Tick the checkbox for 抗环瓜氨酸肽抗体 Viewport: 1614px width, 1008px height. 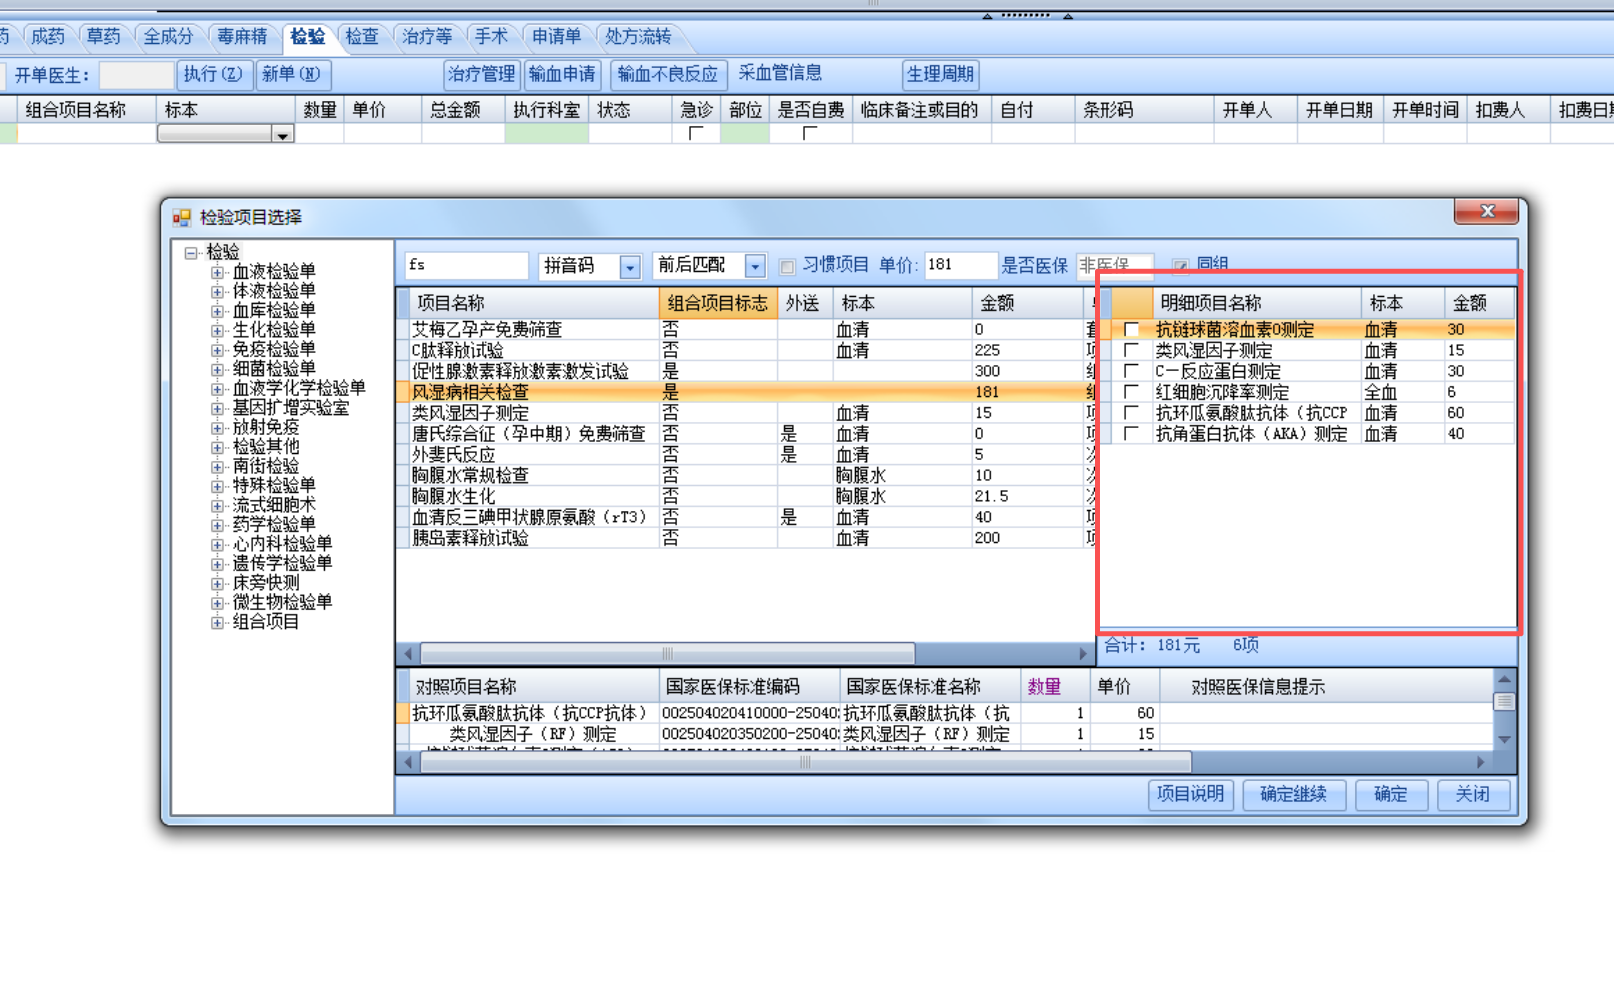(1131, 413)
